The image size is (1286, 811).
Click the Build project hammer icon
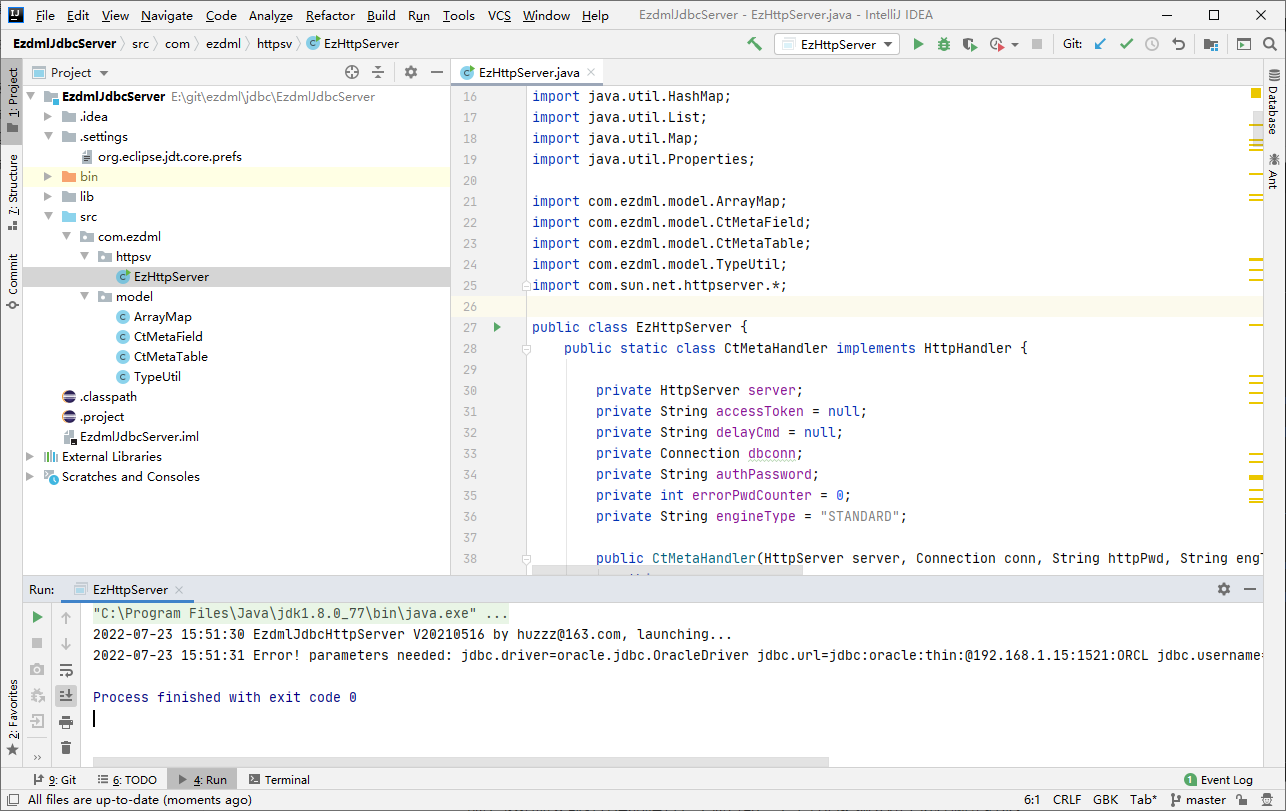point(755,44)
